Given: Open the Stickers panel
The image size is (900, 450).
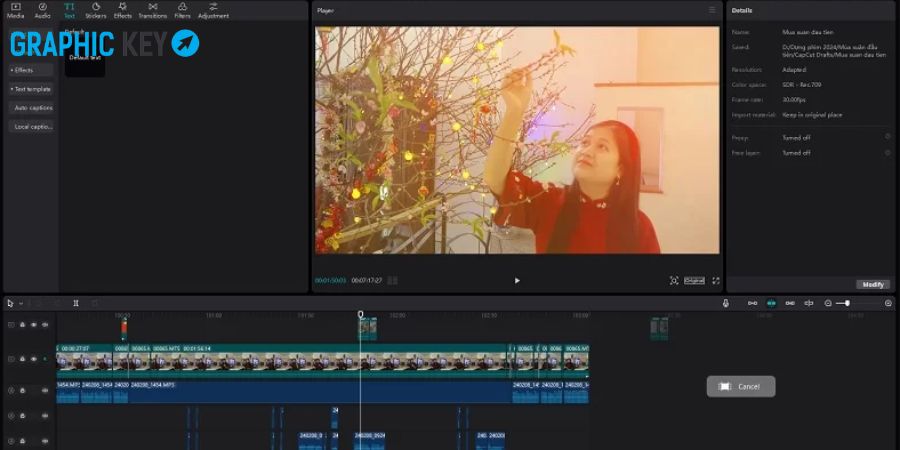Looking at the screenshot, I should [x=96, y=10].
